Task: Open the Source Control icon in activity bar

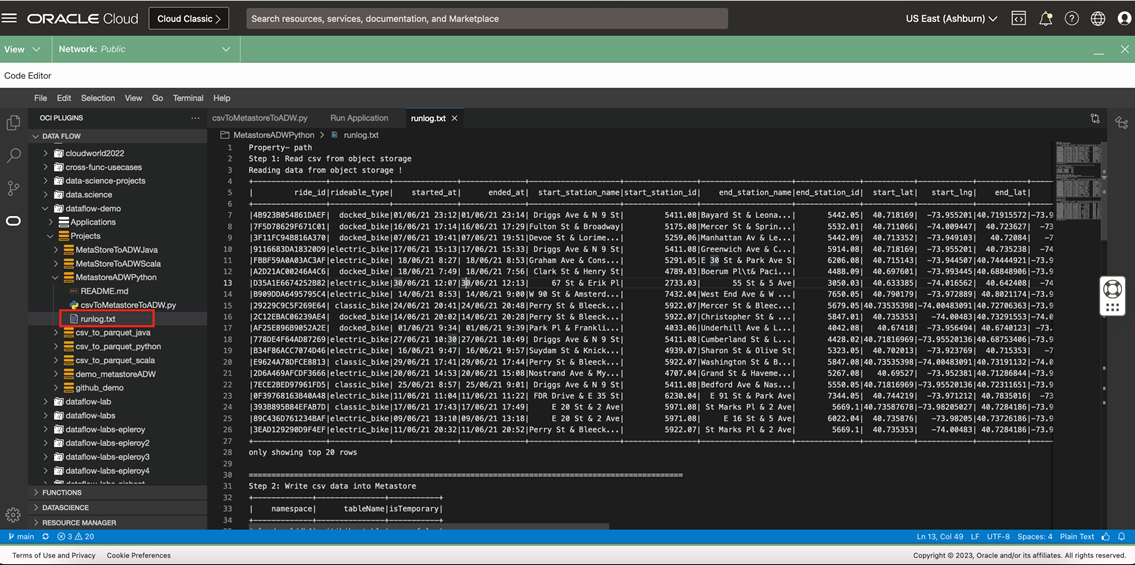Action: (13, 188)
